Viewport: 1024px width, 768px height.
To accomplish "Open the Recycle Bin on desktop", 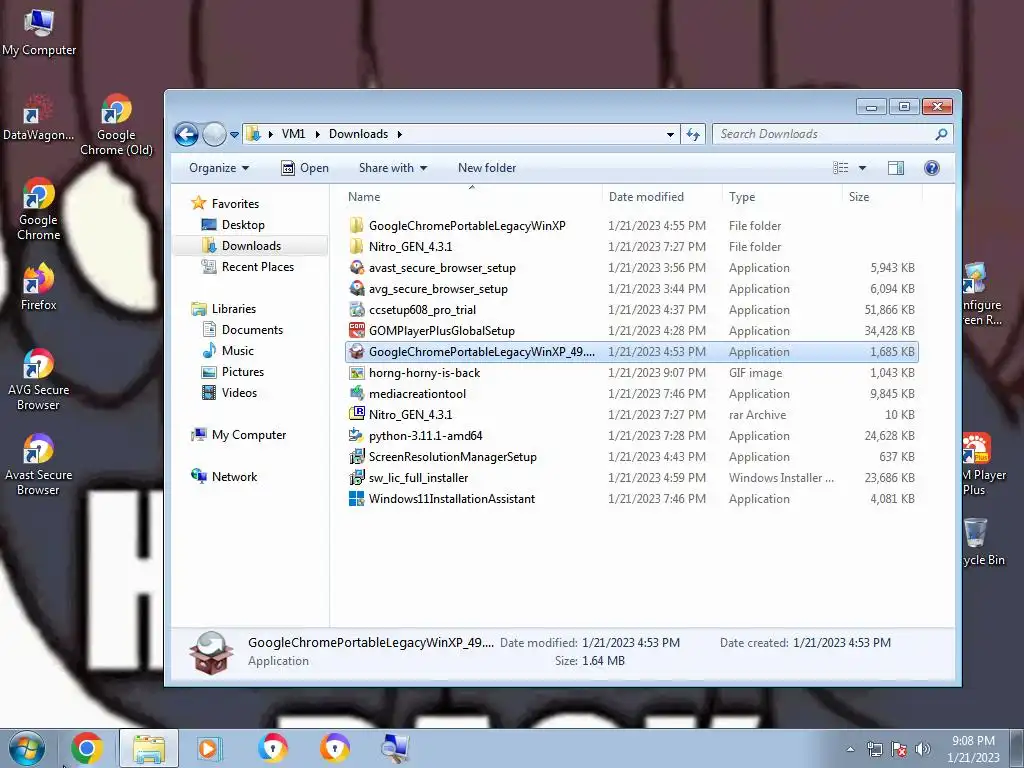I will click(x=982, y=542).
